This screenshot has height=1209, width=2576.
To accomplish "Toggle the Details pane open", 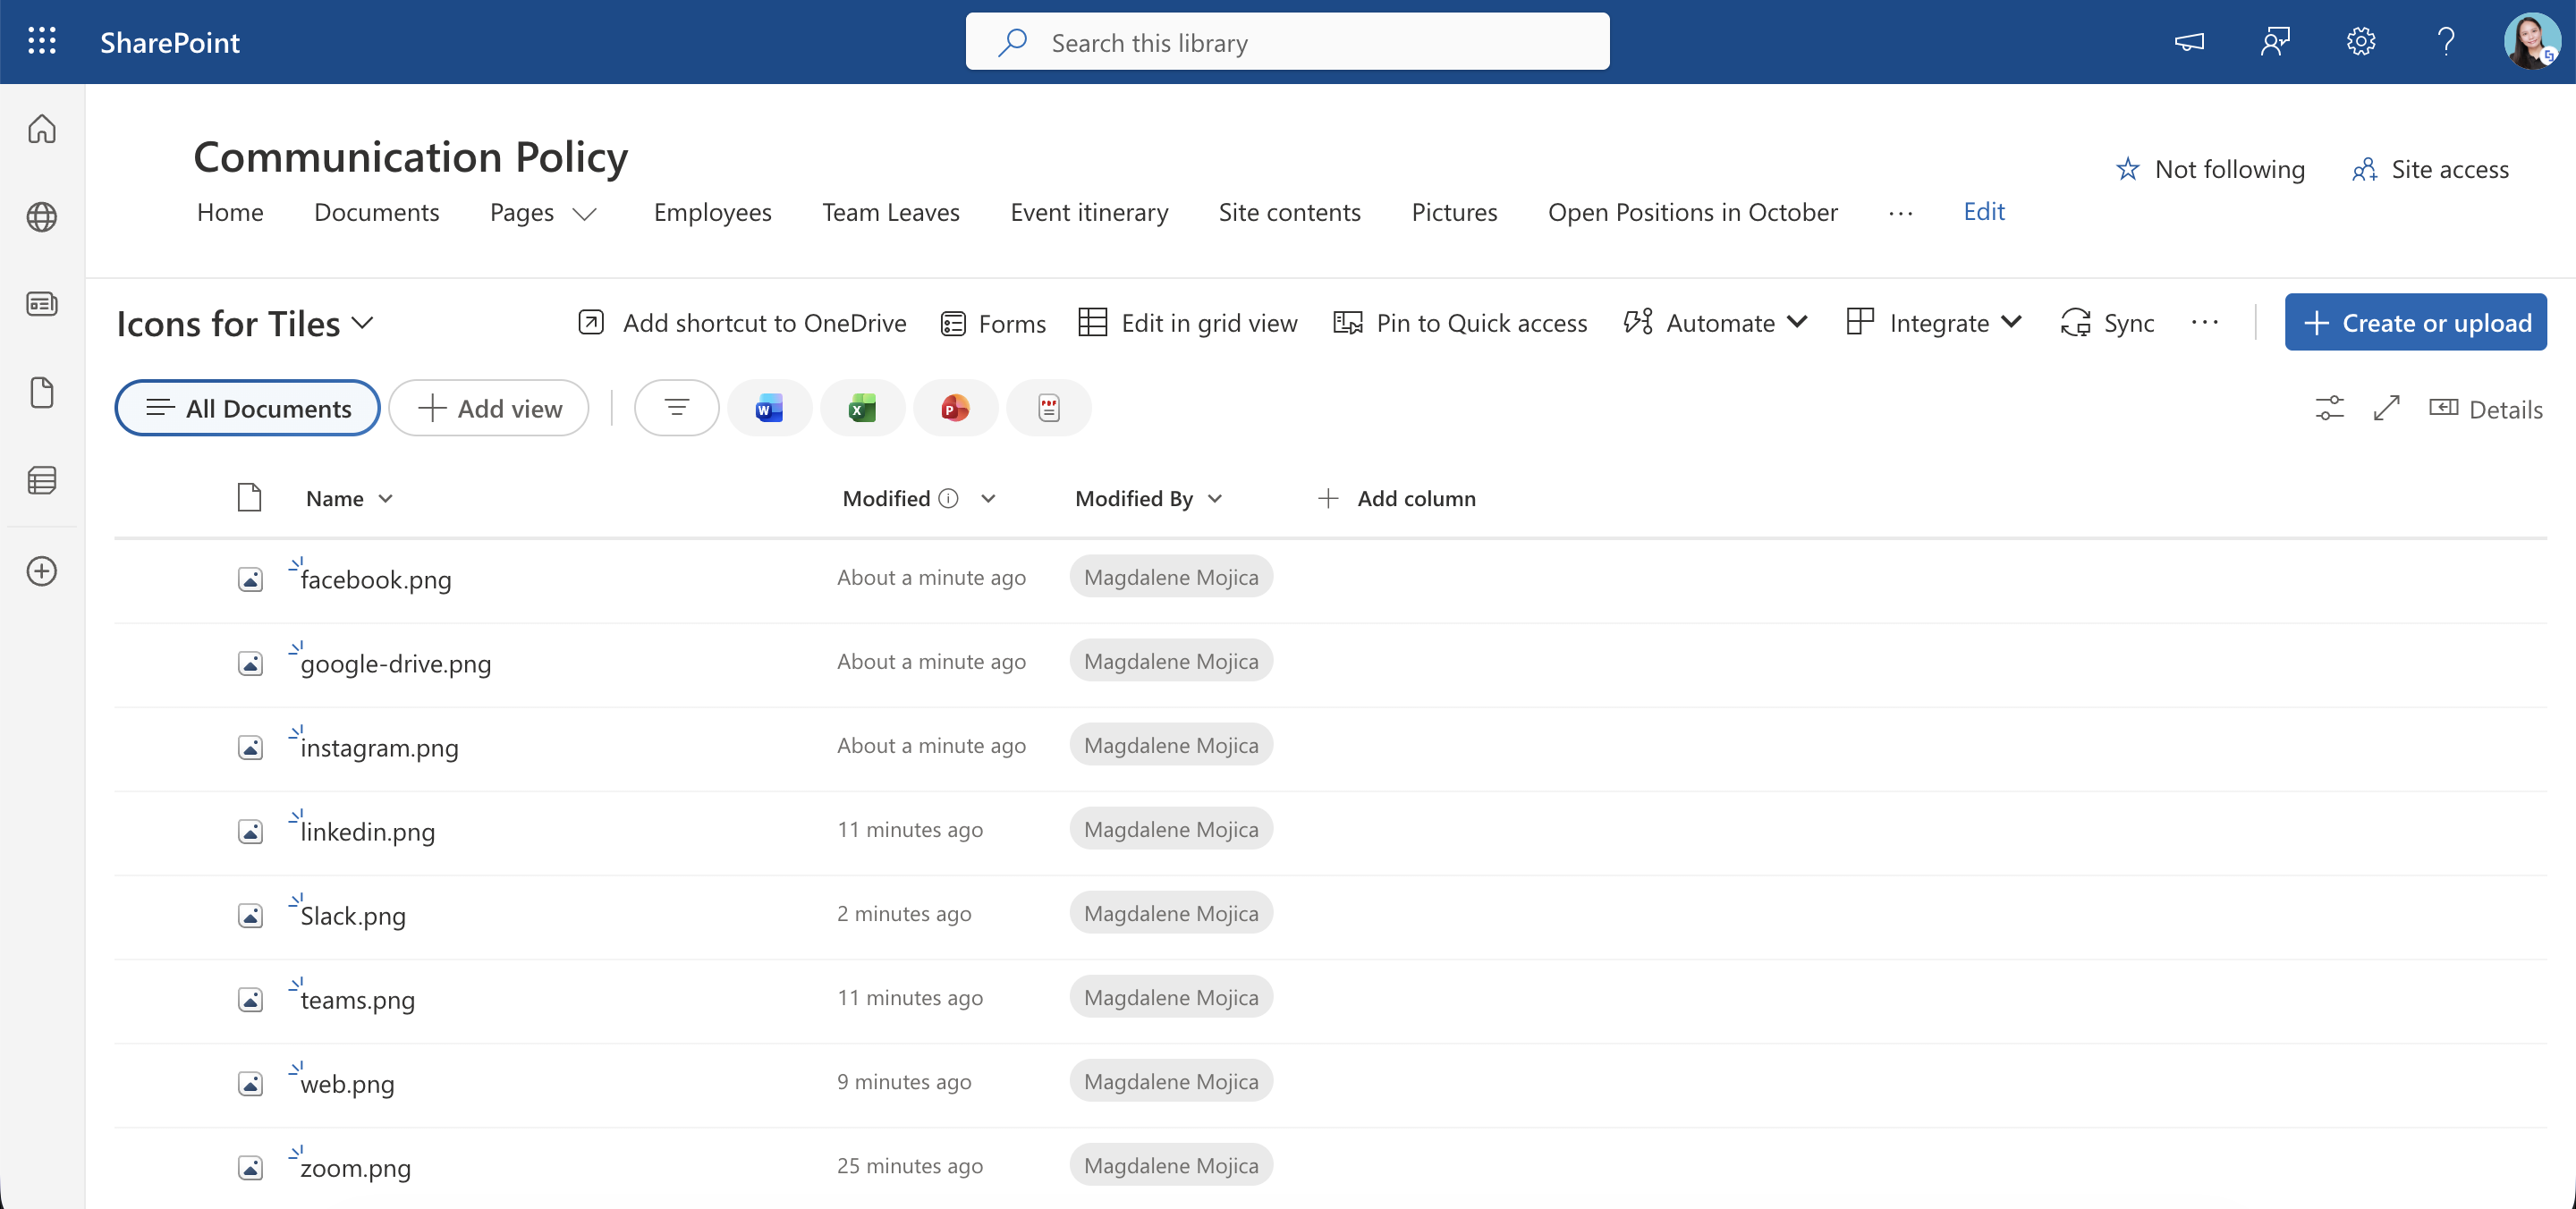I will coord(2487,408).
